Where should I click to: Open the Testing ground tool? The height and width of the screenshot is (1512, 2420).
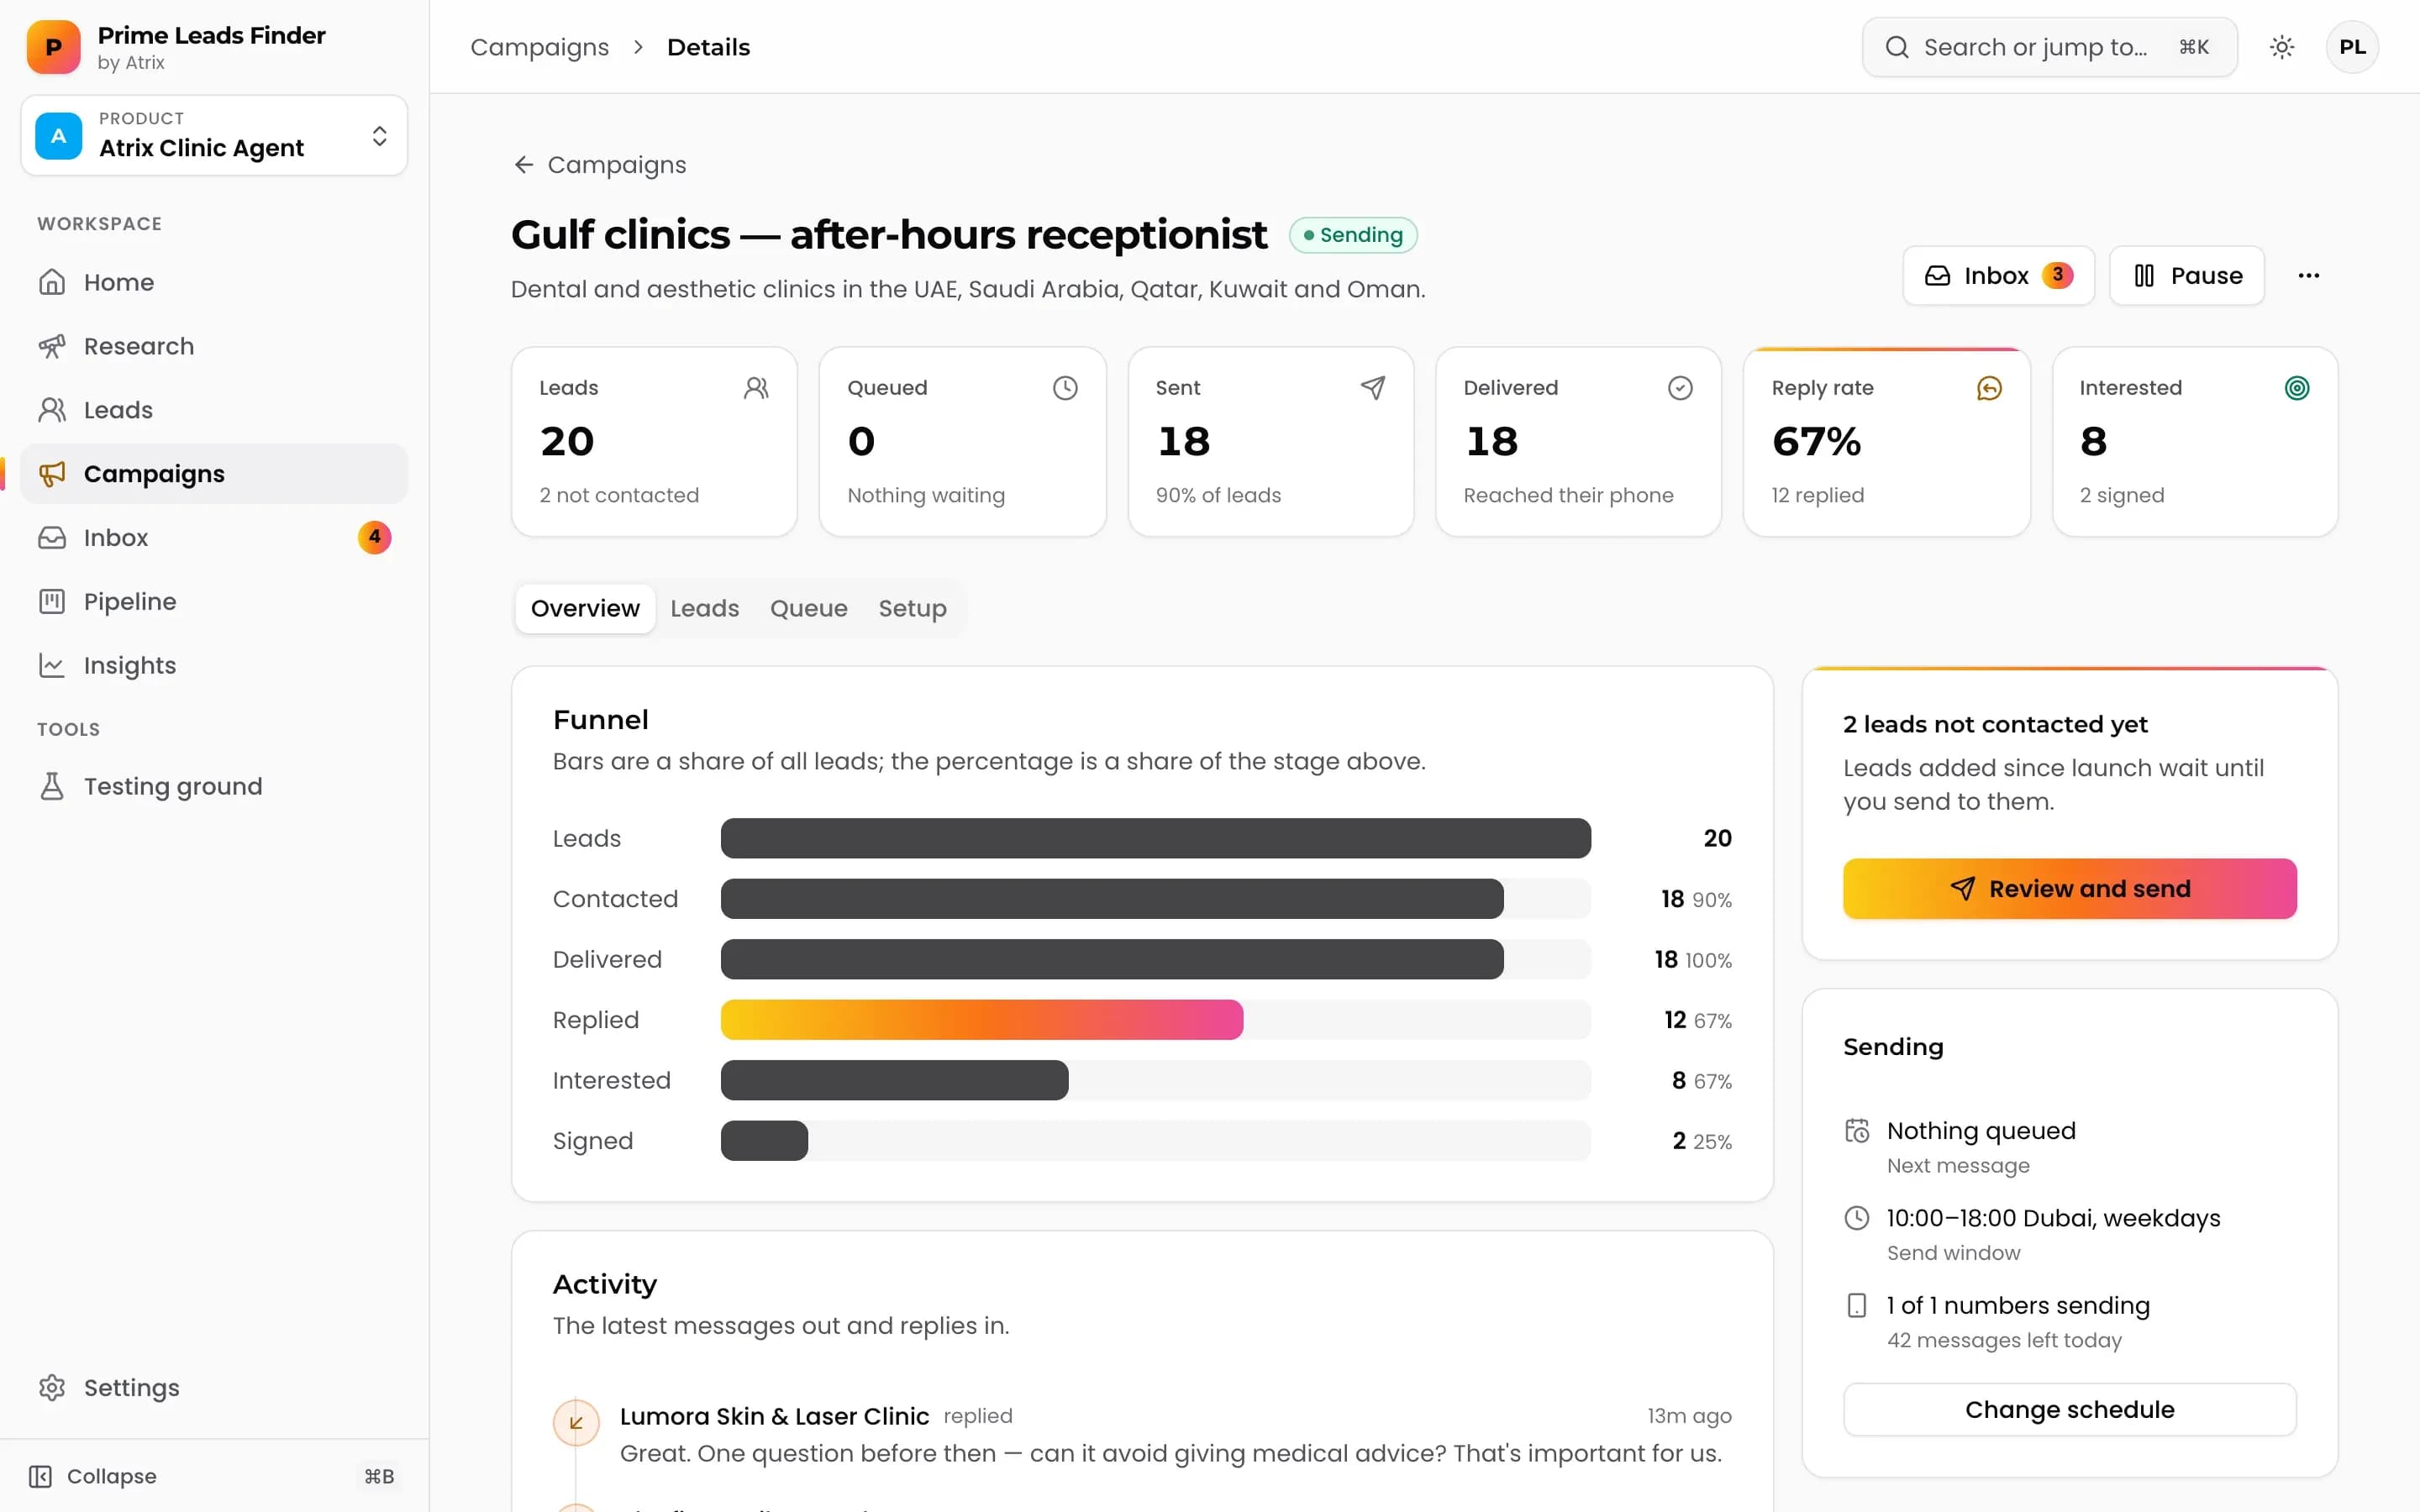[214, 787]
